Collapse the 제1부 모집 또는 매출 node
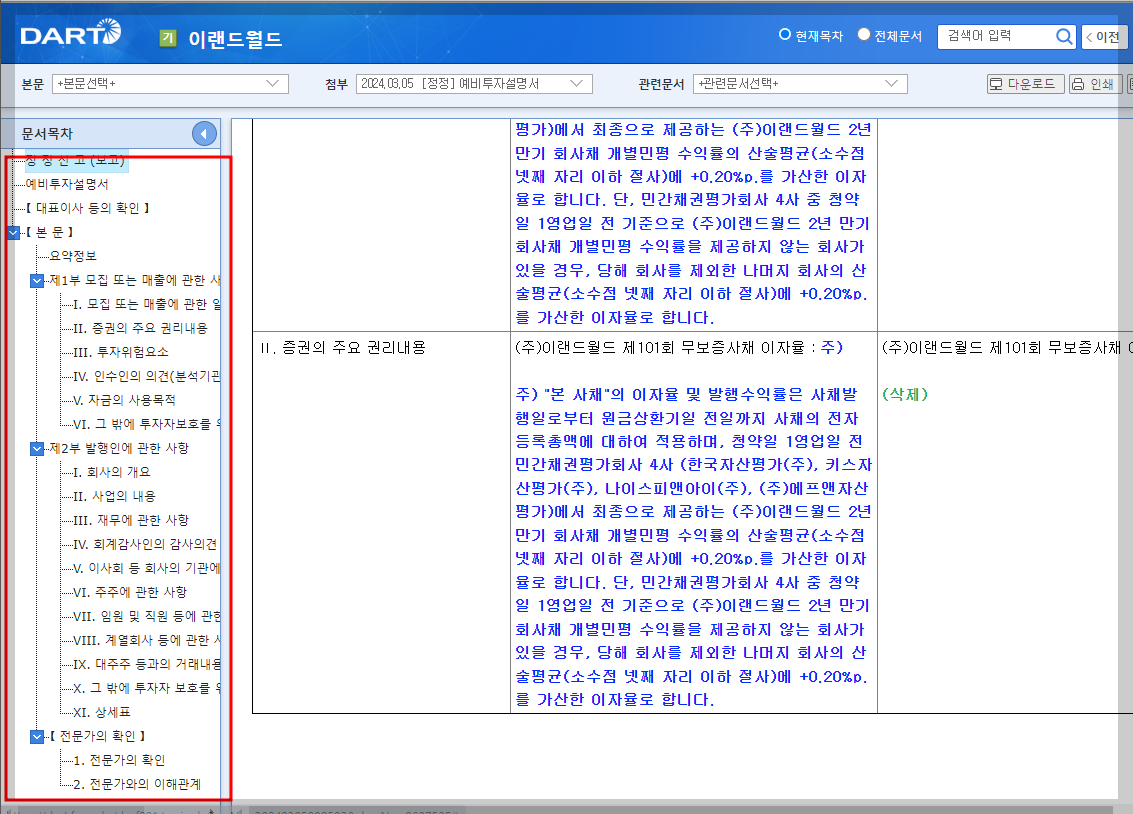This screenshot has height=814, width=1133. point(38,280)
